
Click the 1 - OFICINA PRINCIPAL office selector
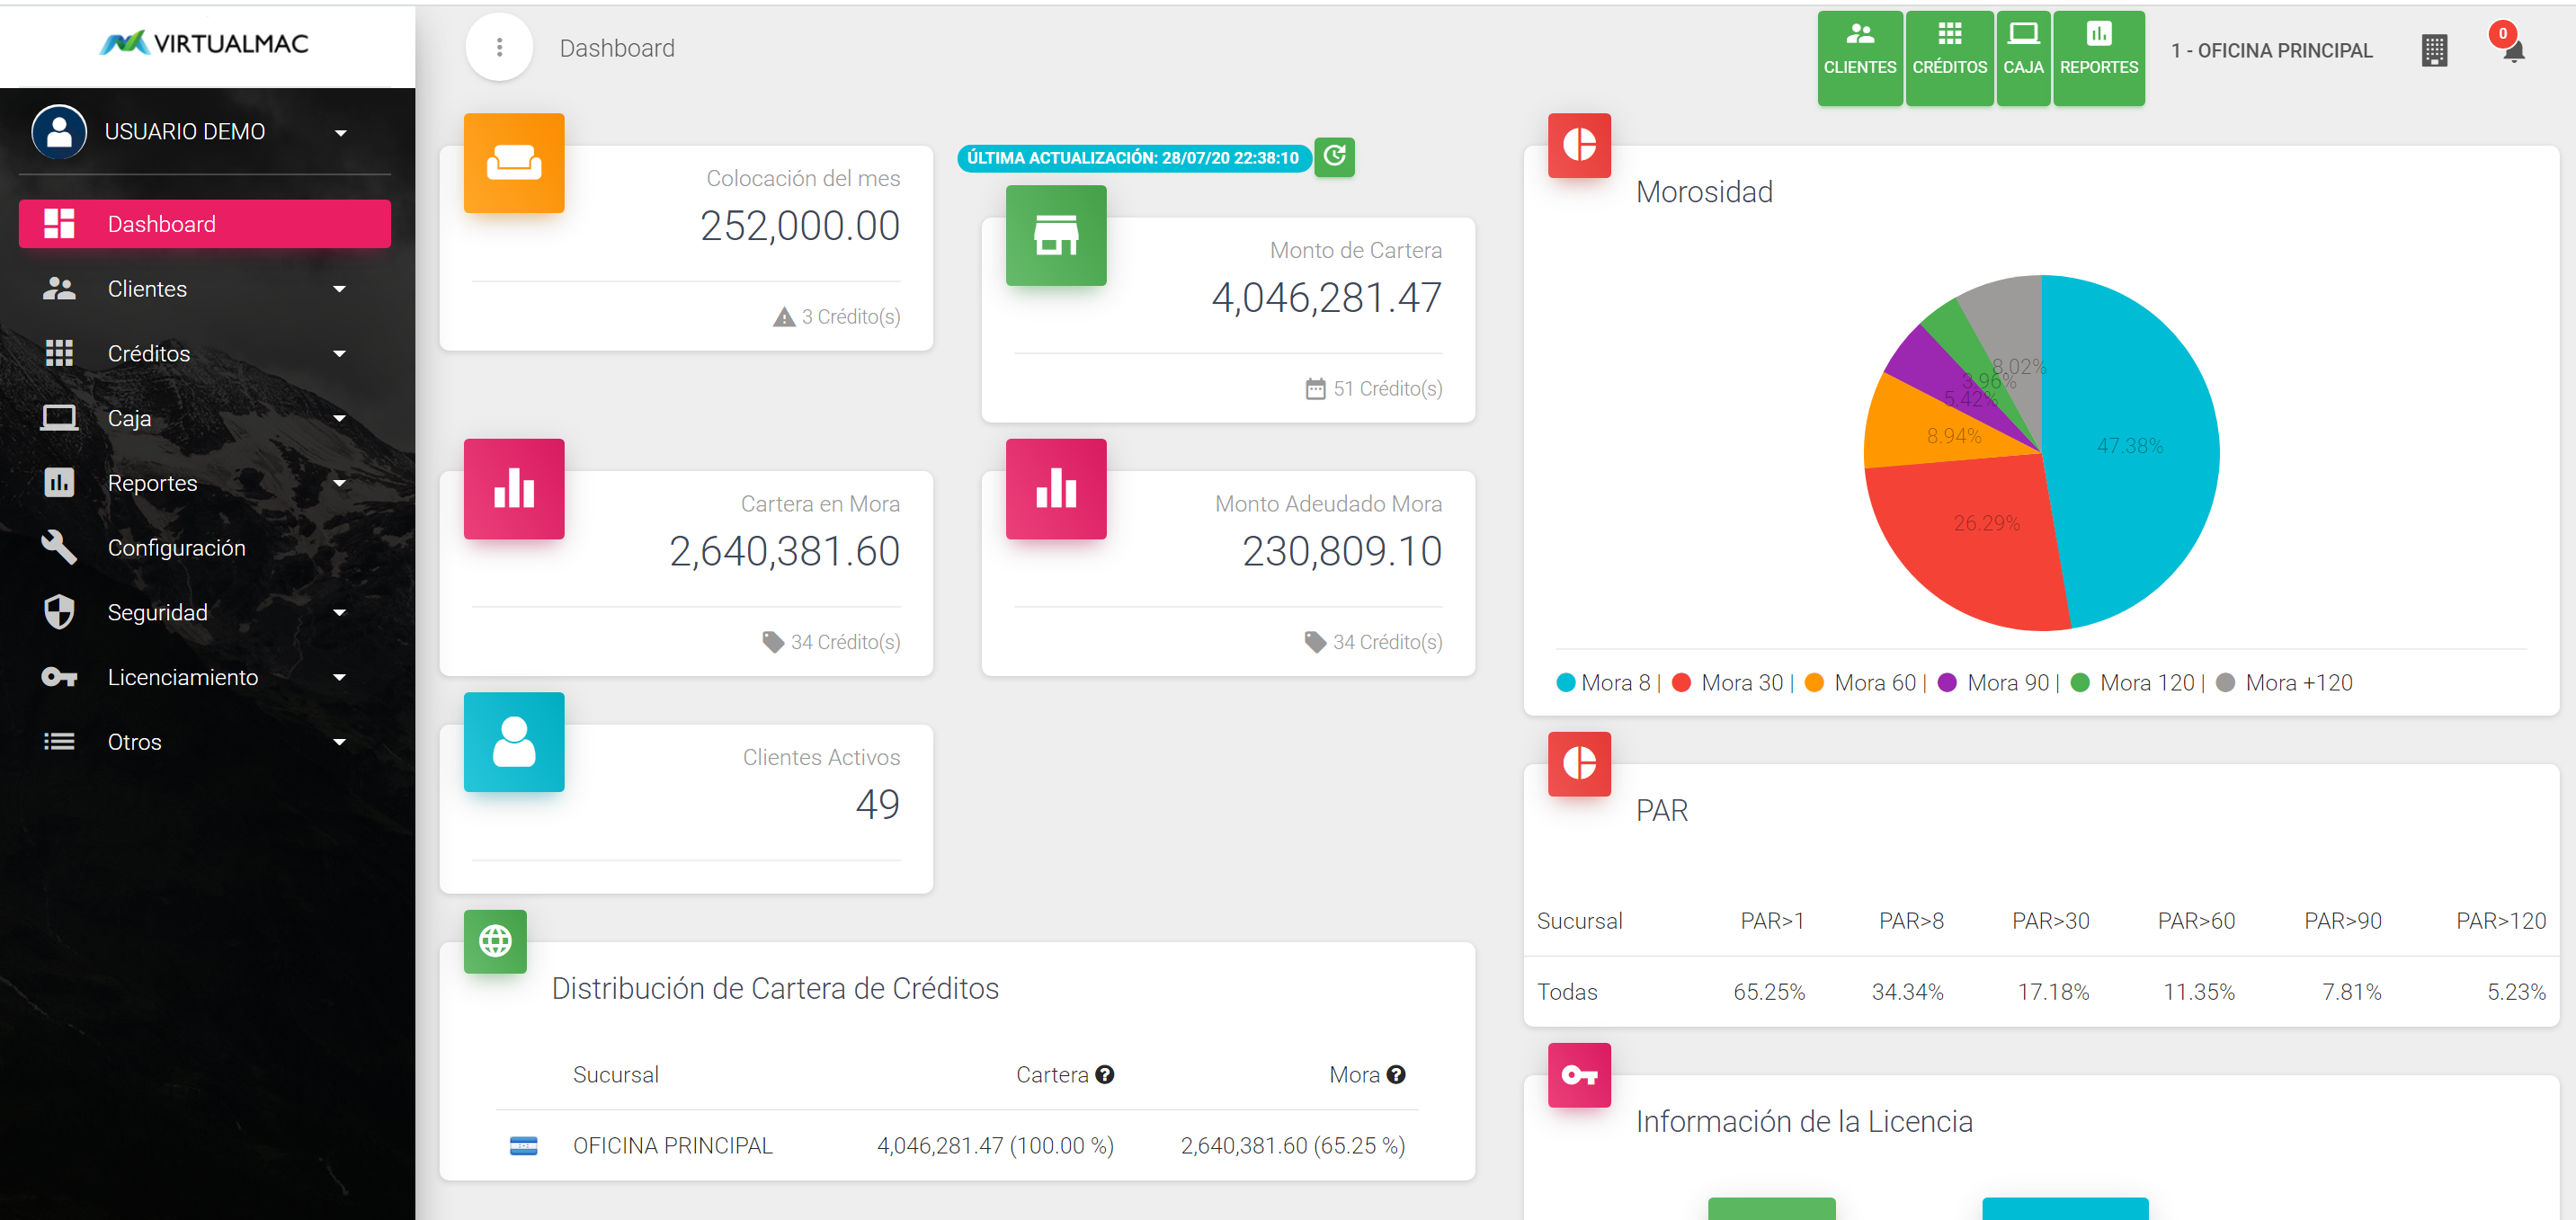coord(2271,50)
